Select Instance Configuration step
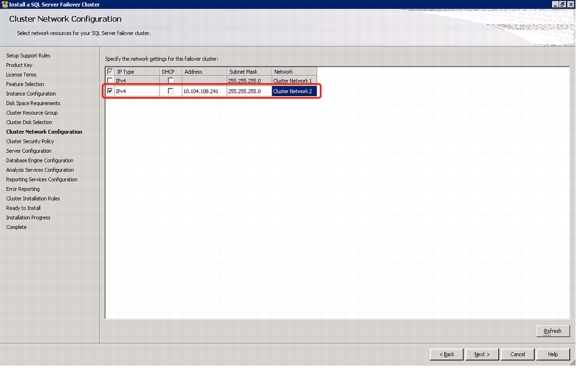The image size is (578, 369). [31, 94]
